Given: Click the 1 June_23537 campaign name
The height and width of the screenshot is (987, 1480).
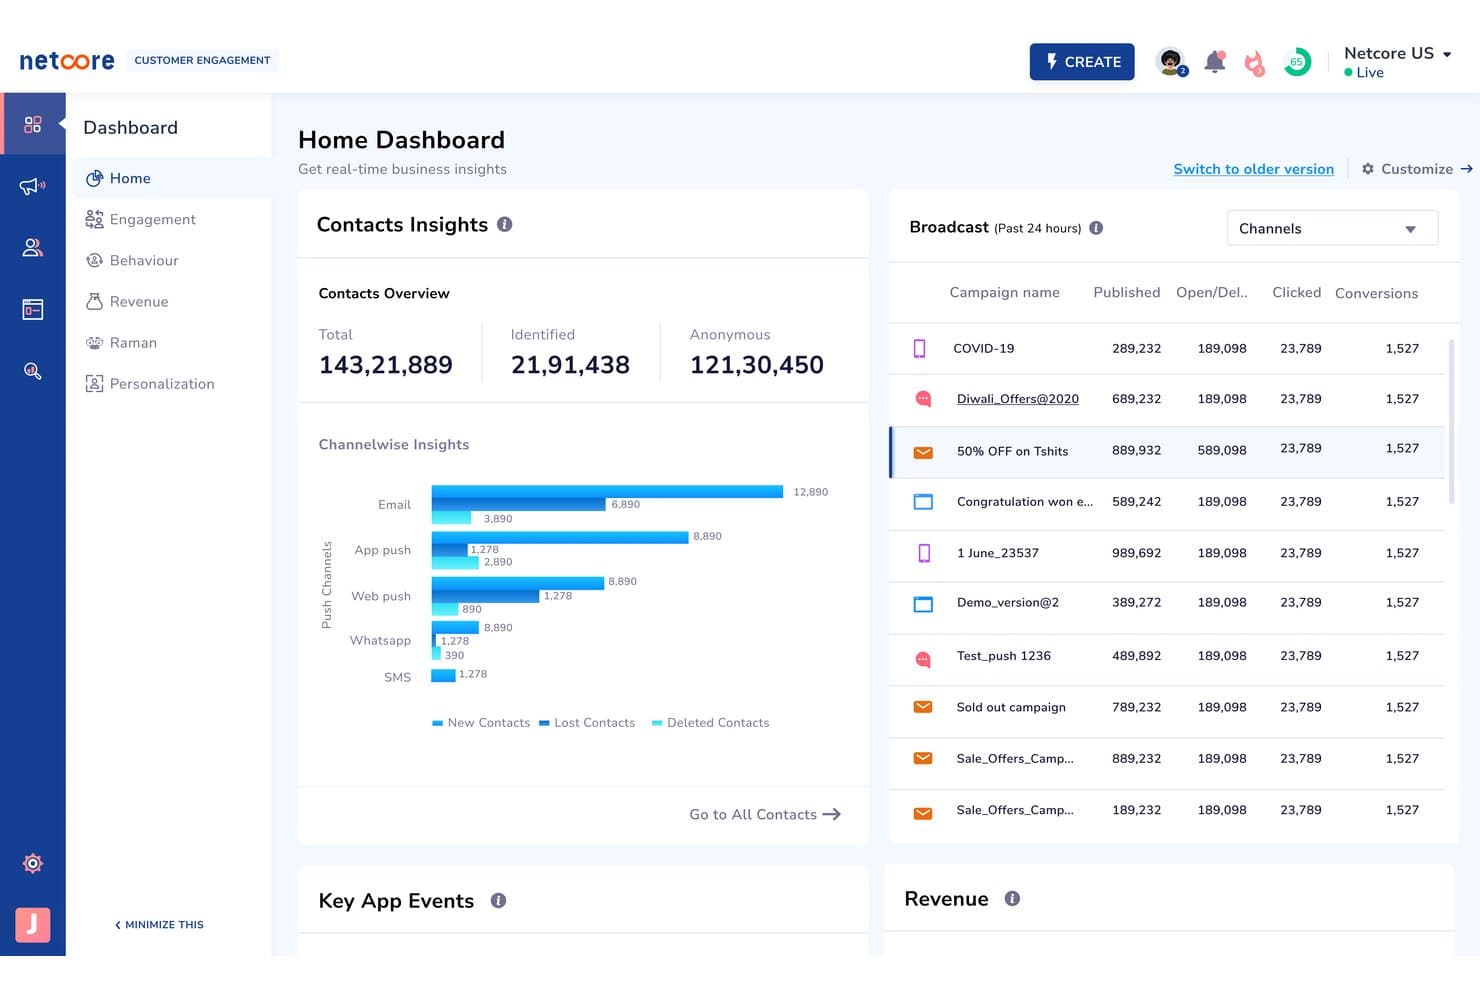Looking at the screenshot, I should pyautogui.click(x=997, y=553).
